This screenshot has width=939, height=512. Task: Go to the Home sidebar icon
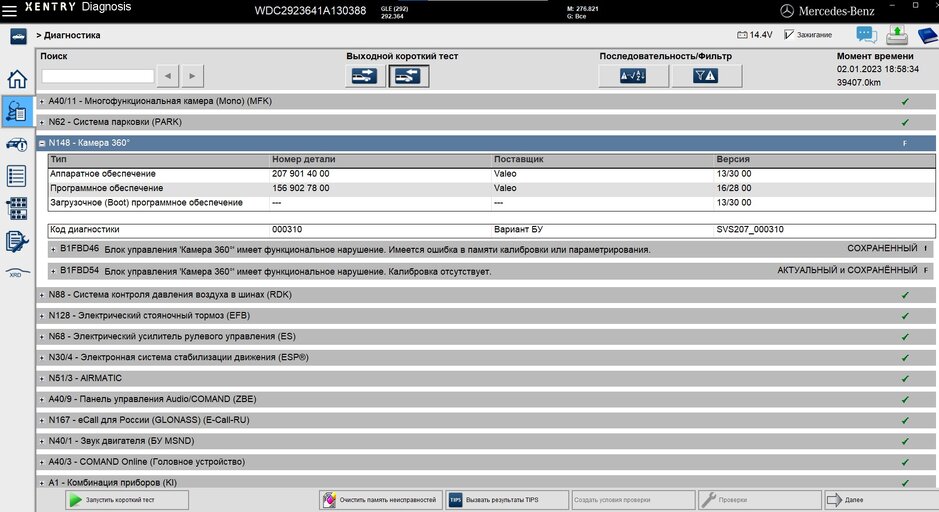click(x=17, y=79)
